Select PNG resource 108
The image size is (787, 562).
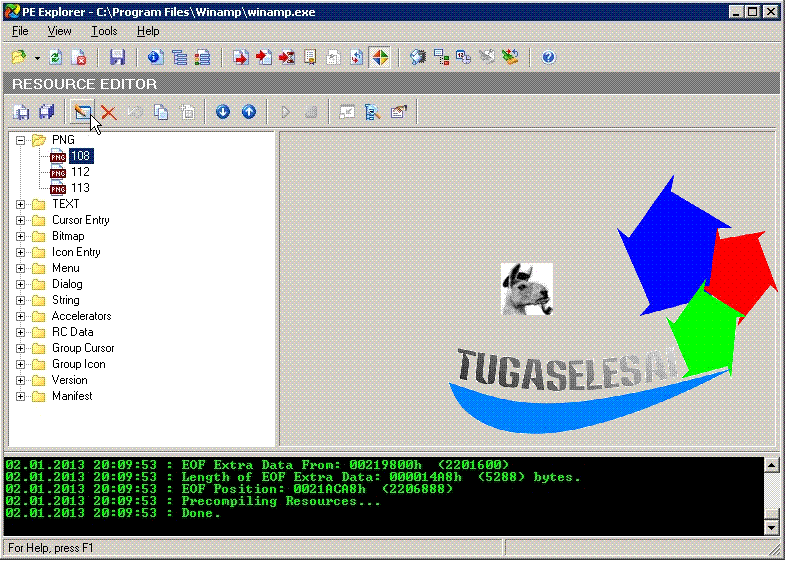click(81, 156)
